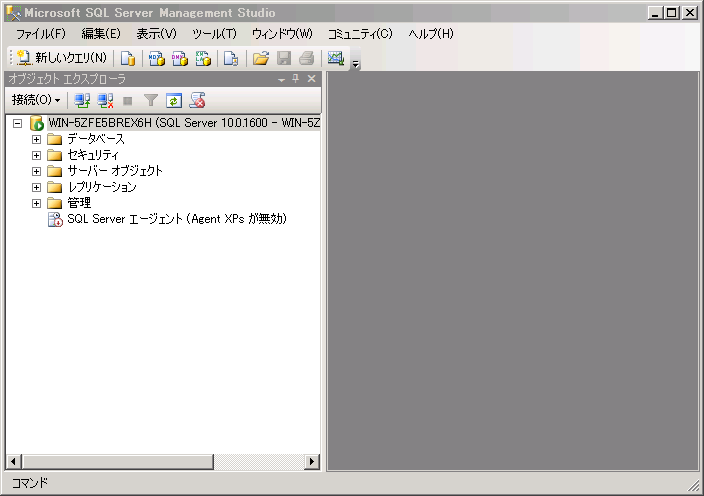
Task: Click the Refresh icon in Object Explorer
Action: point(174,101)
